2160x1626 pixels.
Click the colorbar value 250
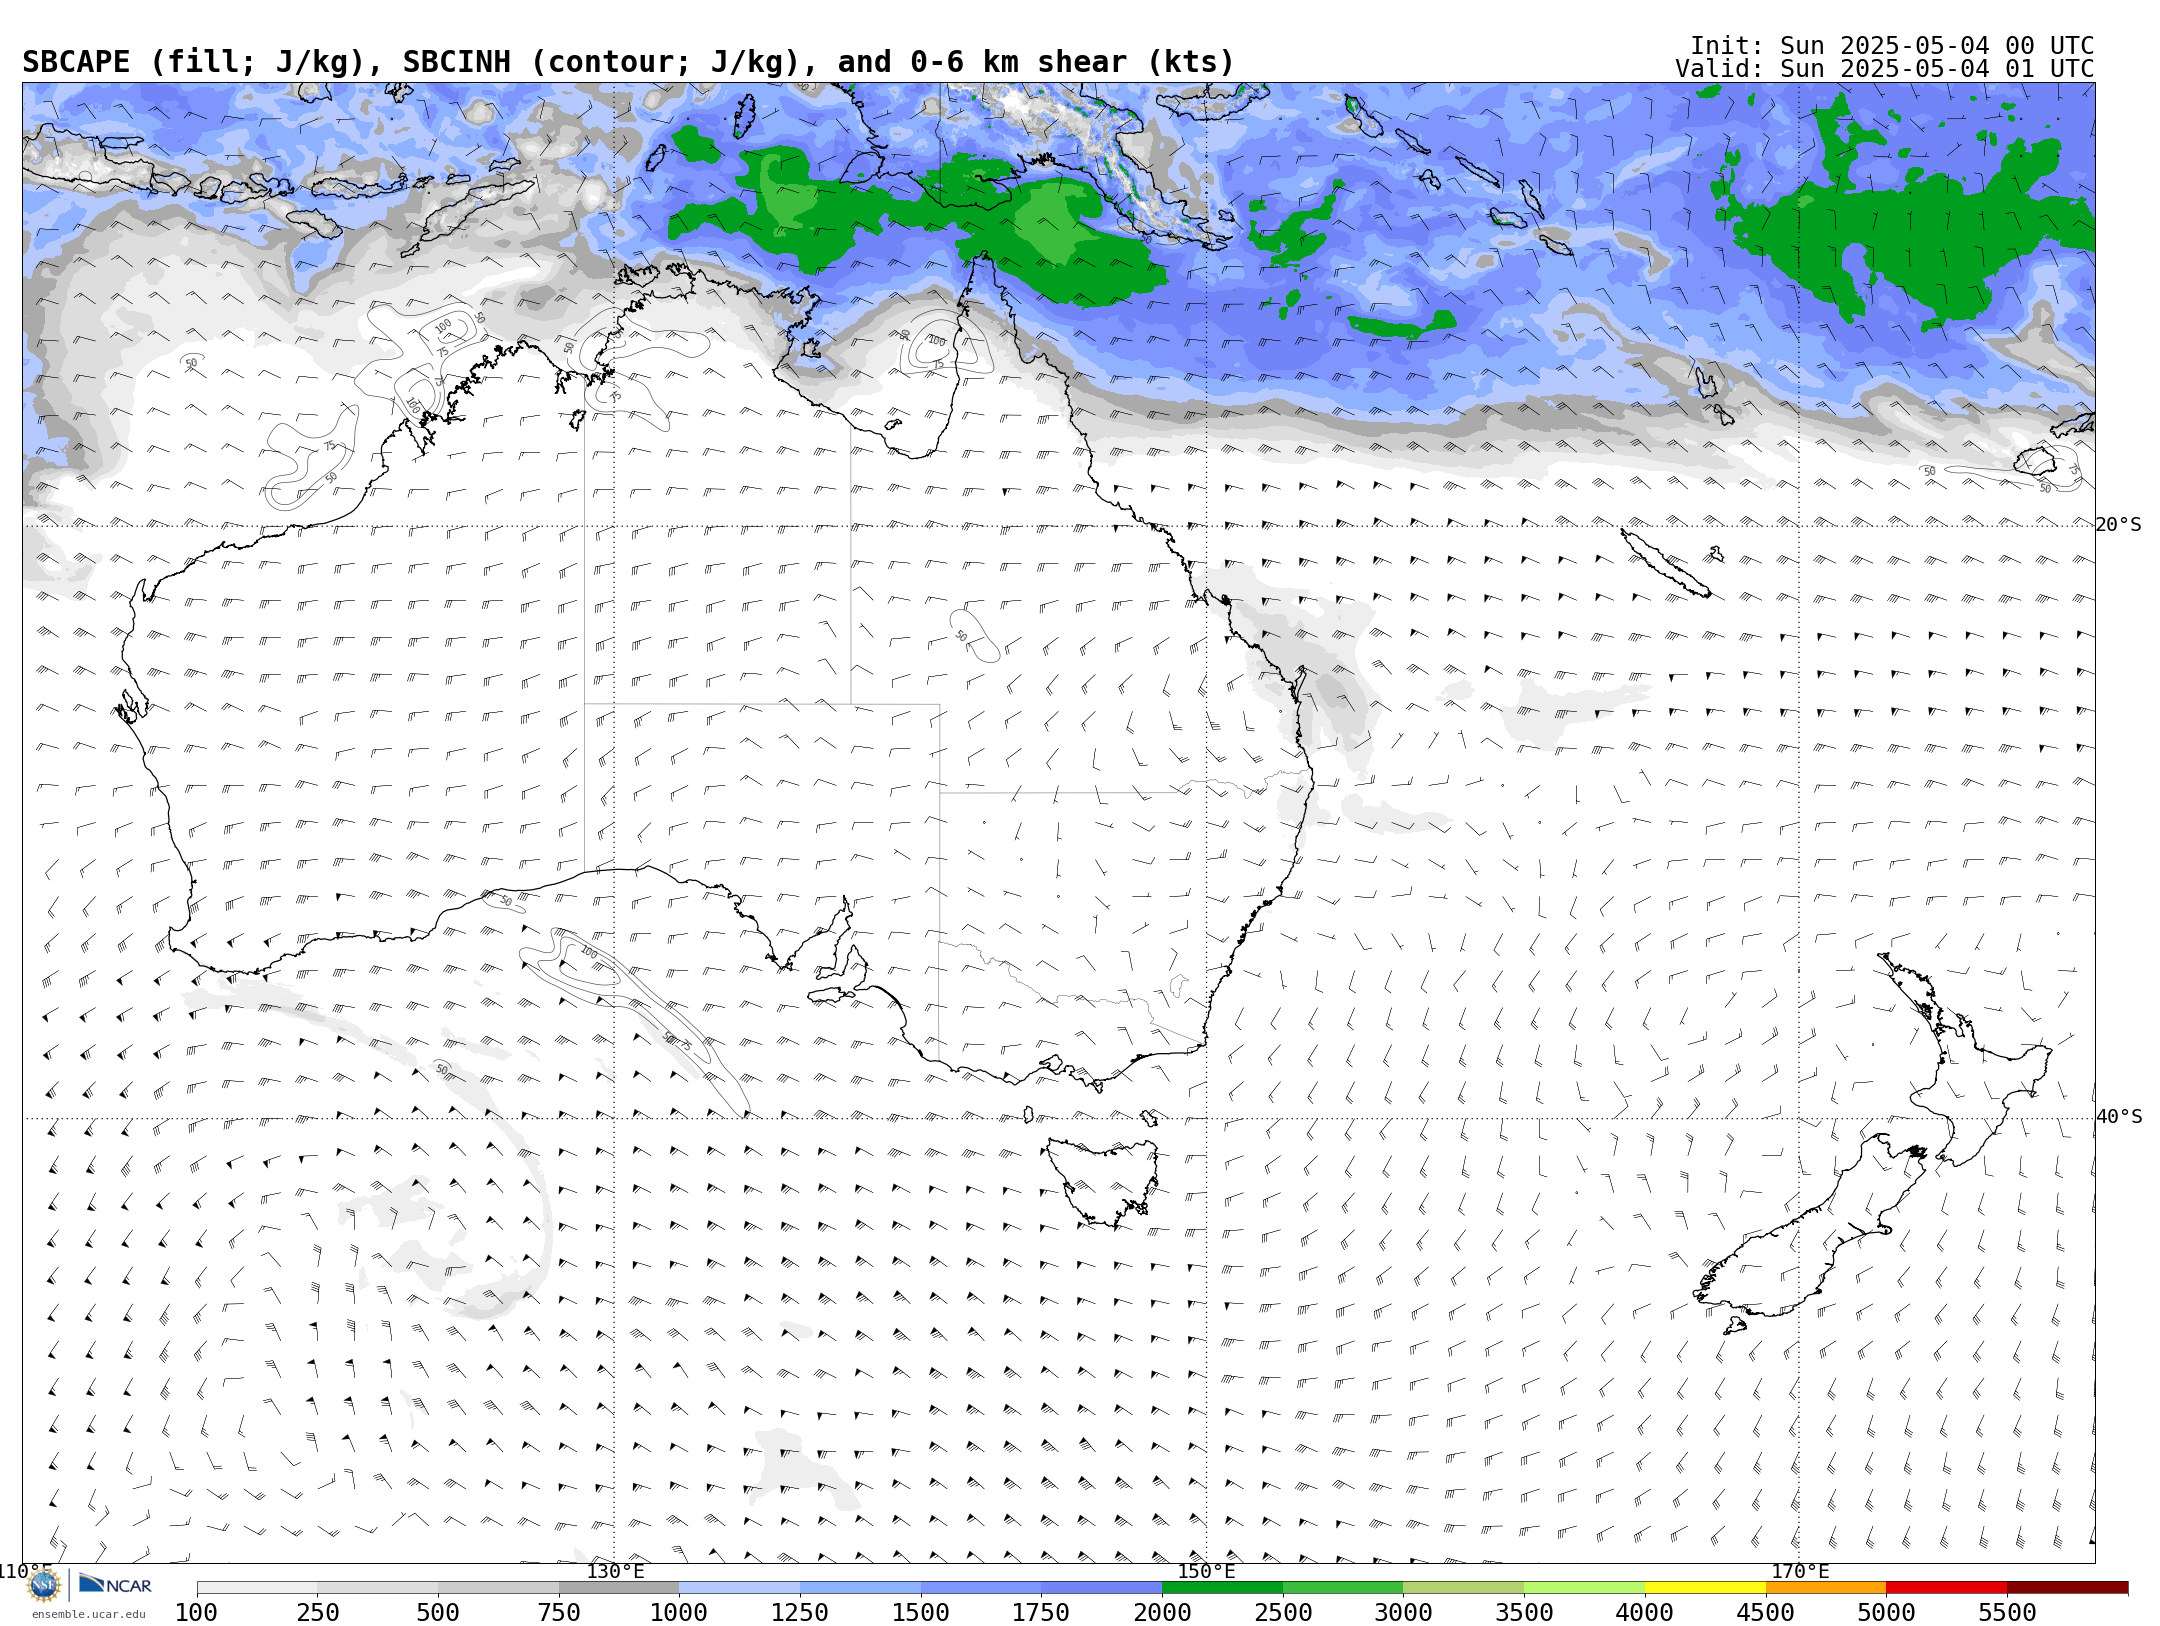point(317,1613)
